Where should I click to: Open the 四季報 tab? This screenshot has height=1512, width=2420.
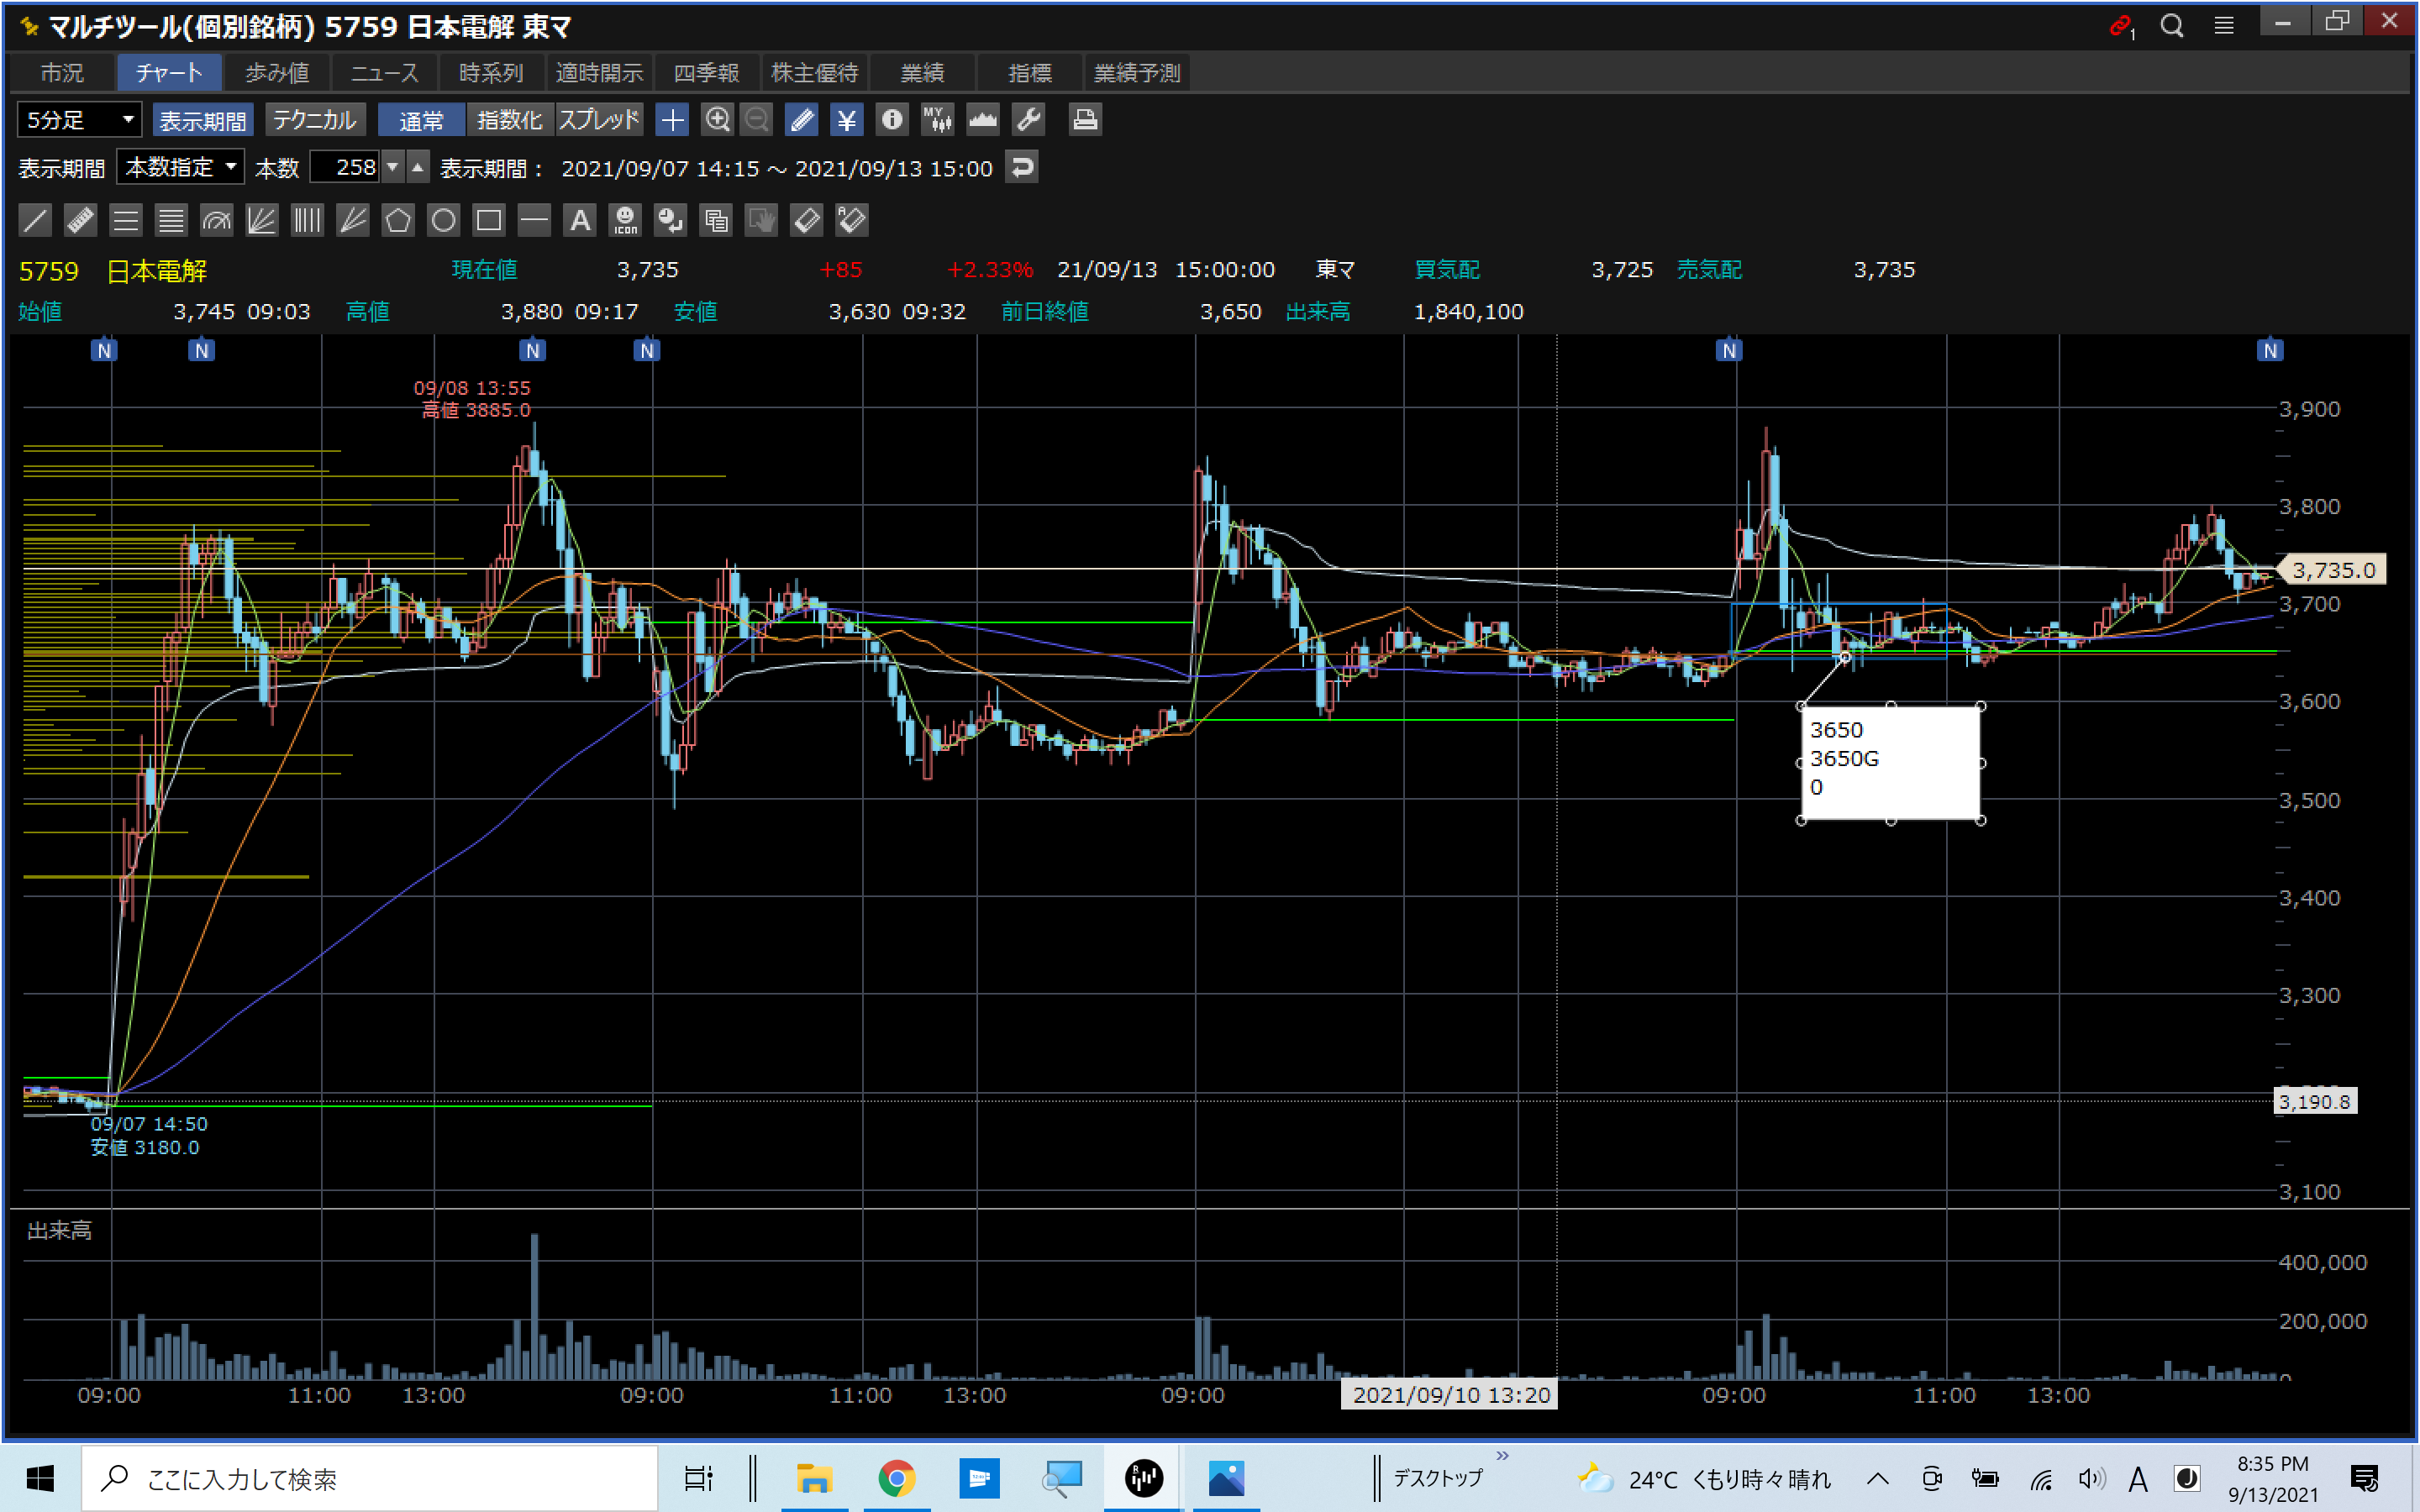click(706, 73)
